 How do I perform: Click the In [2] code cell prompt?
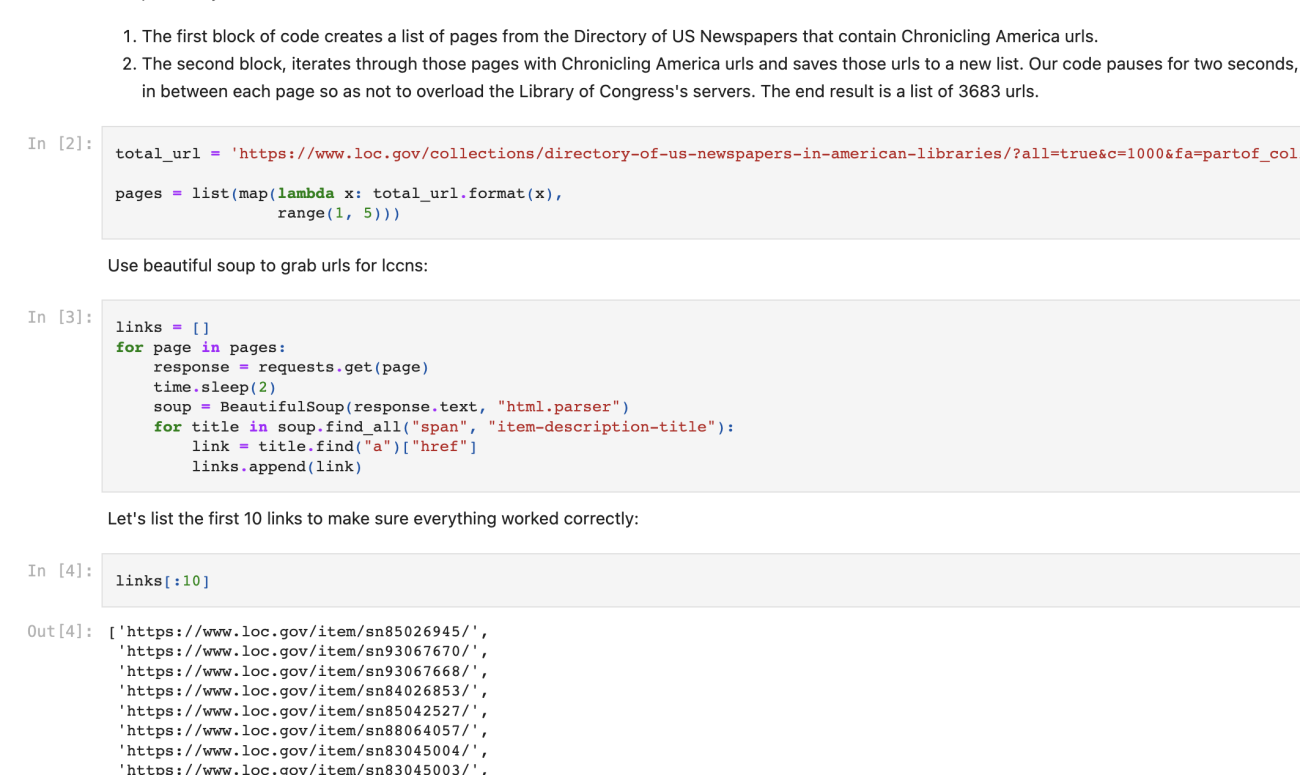click(60, 144)
